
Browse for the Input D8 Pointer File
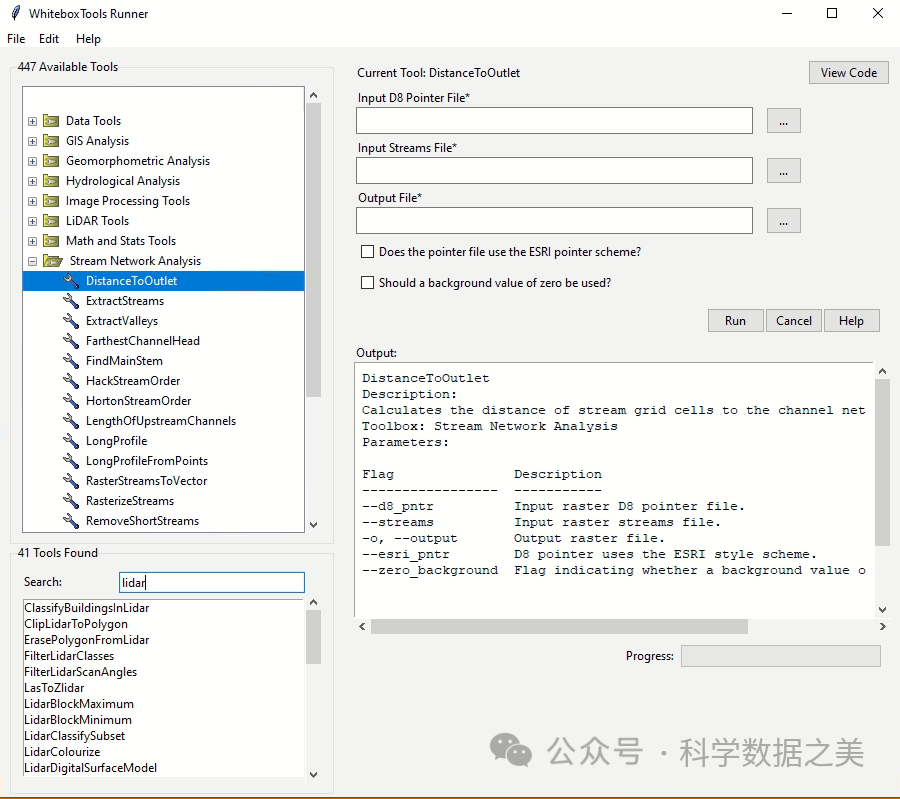(783, 121)
